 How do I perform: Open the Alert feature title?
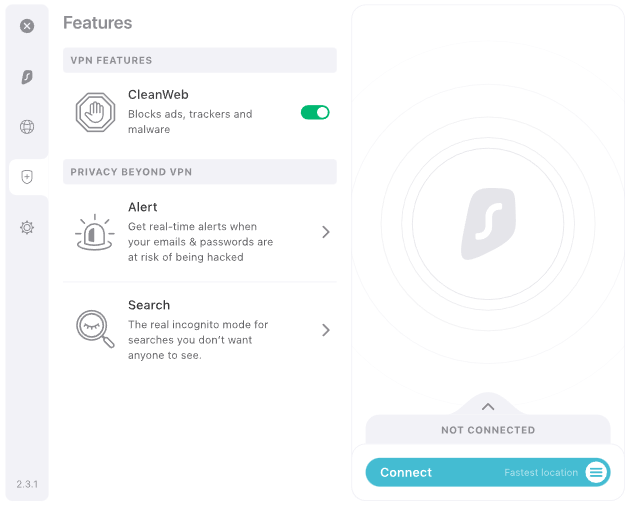click(x=142, y=207)
